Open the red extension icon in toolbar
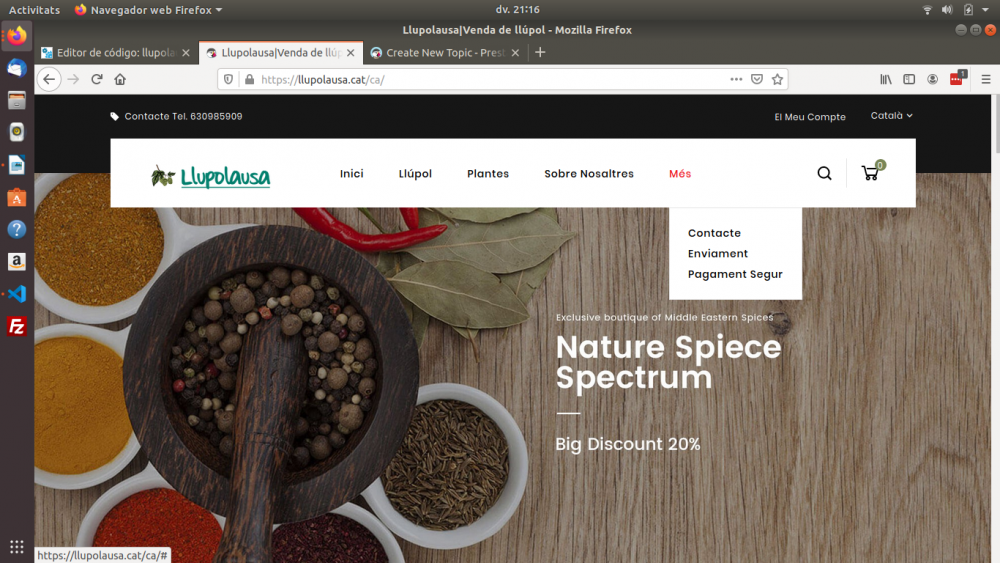The image size is (1000, 563). (957, 79)
